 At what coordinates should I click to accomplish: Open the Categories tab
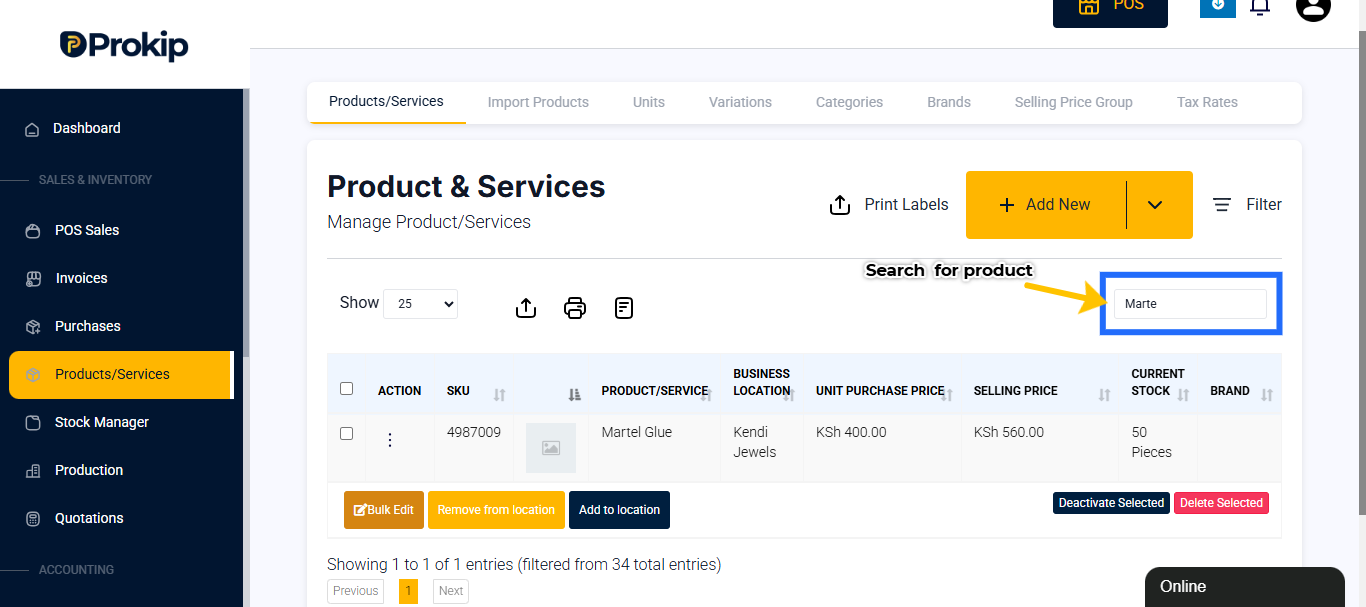849,102
